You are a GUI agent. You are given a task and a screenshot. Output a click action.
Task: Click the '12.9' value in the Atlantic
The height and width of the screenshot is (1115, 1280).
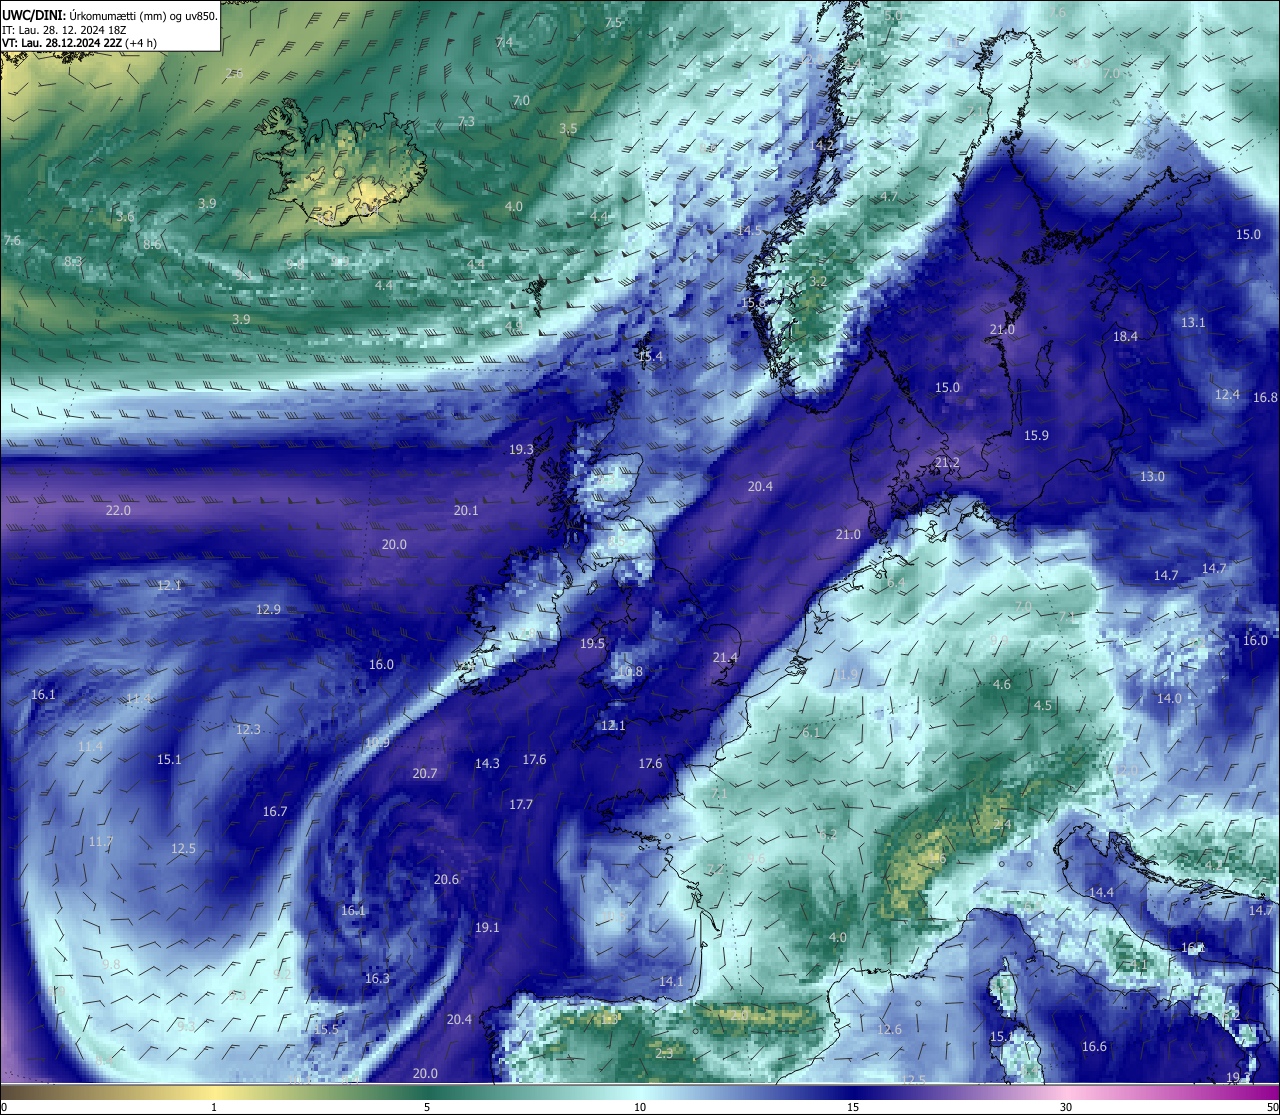268,609
